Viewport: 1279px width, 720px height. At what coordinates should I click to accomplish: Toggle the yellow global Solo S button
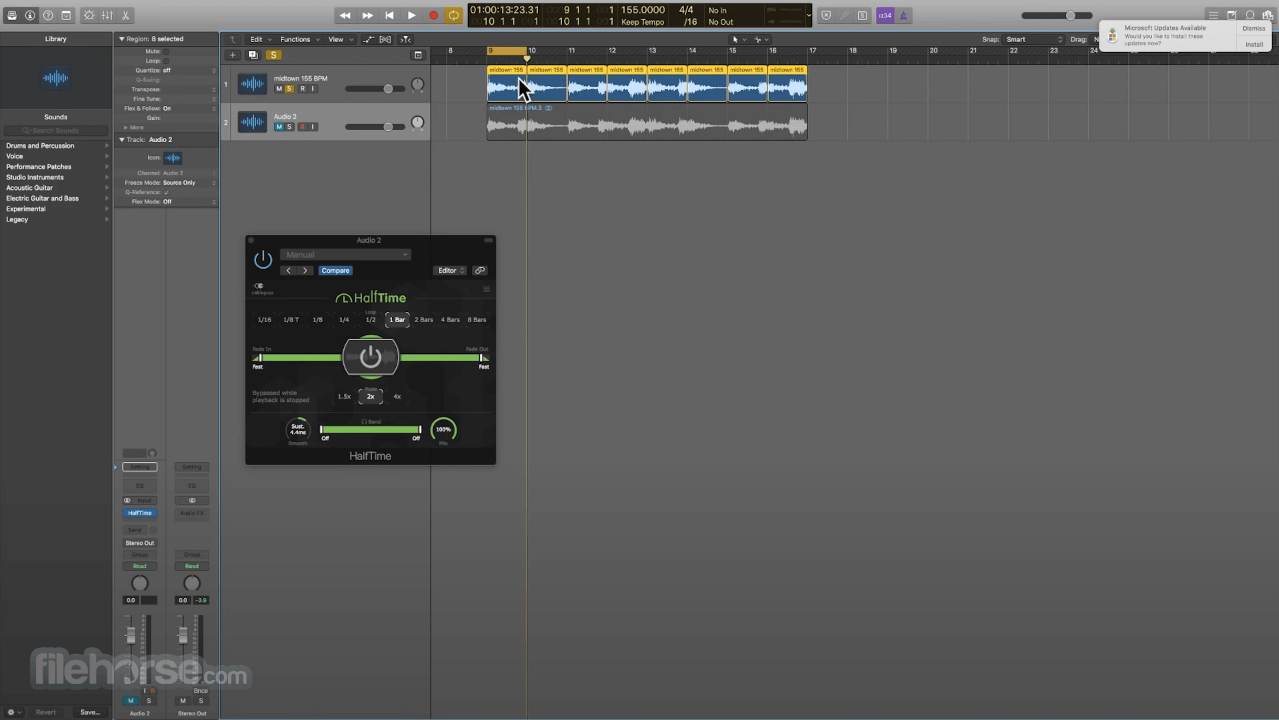coord(273,55)
